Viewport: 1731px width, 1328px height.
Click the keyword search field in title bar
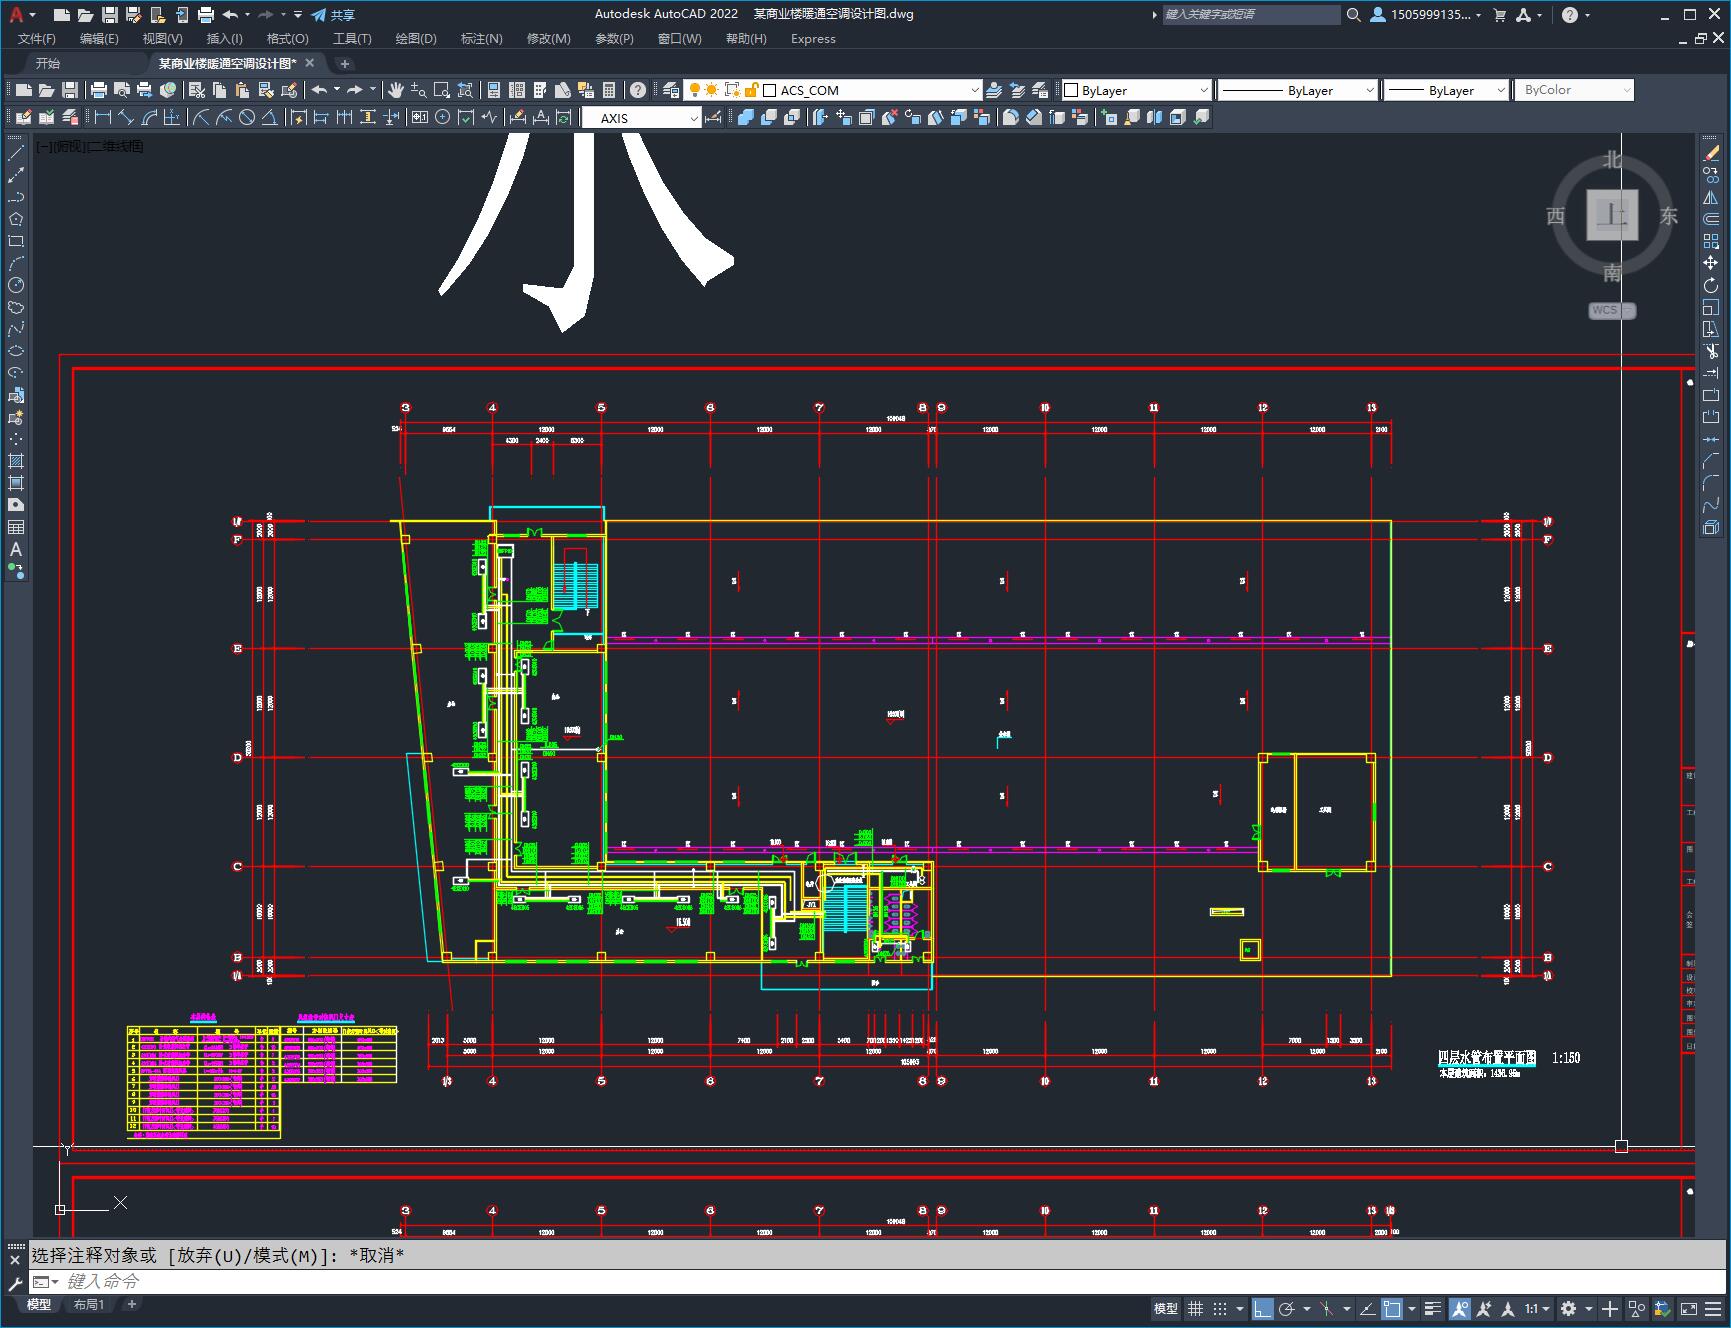1250,15
